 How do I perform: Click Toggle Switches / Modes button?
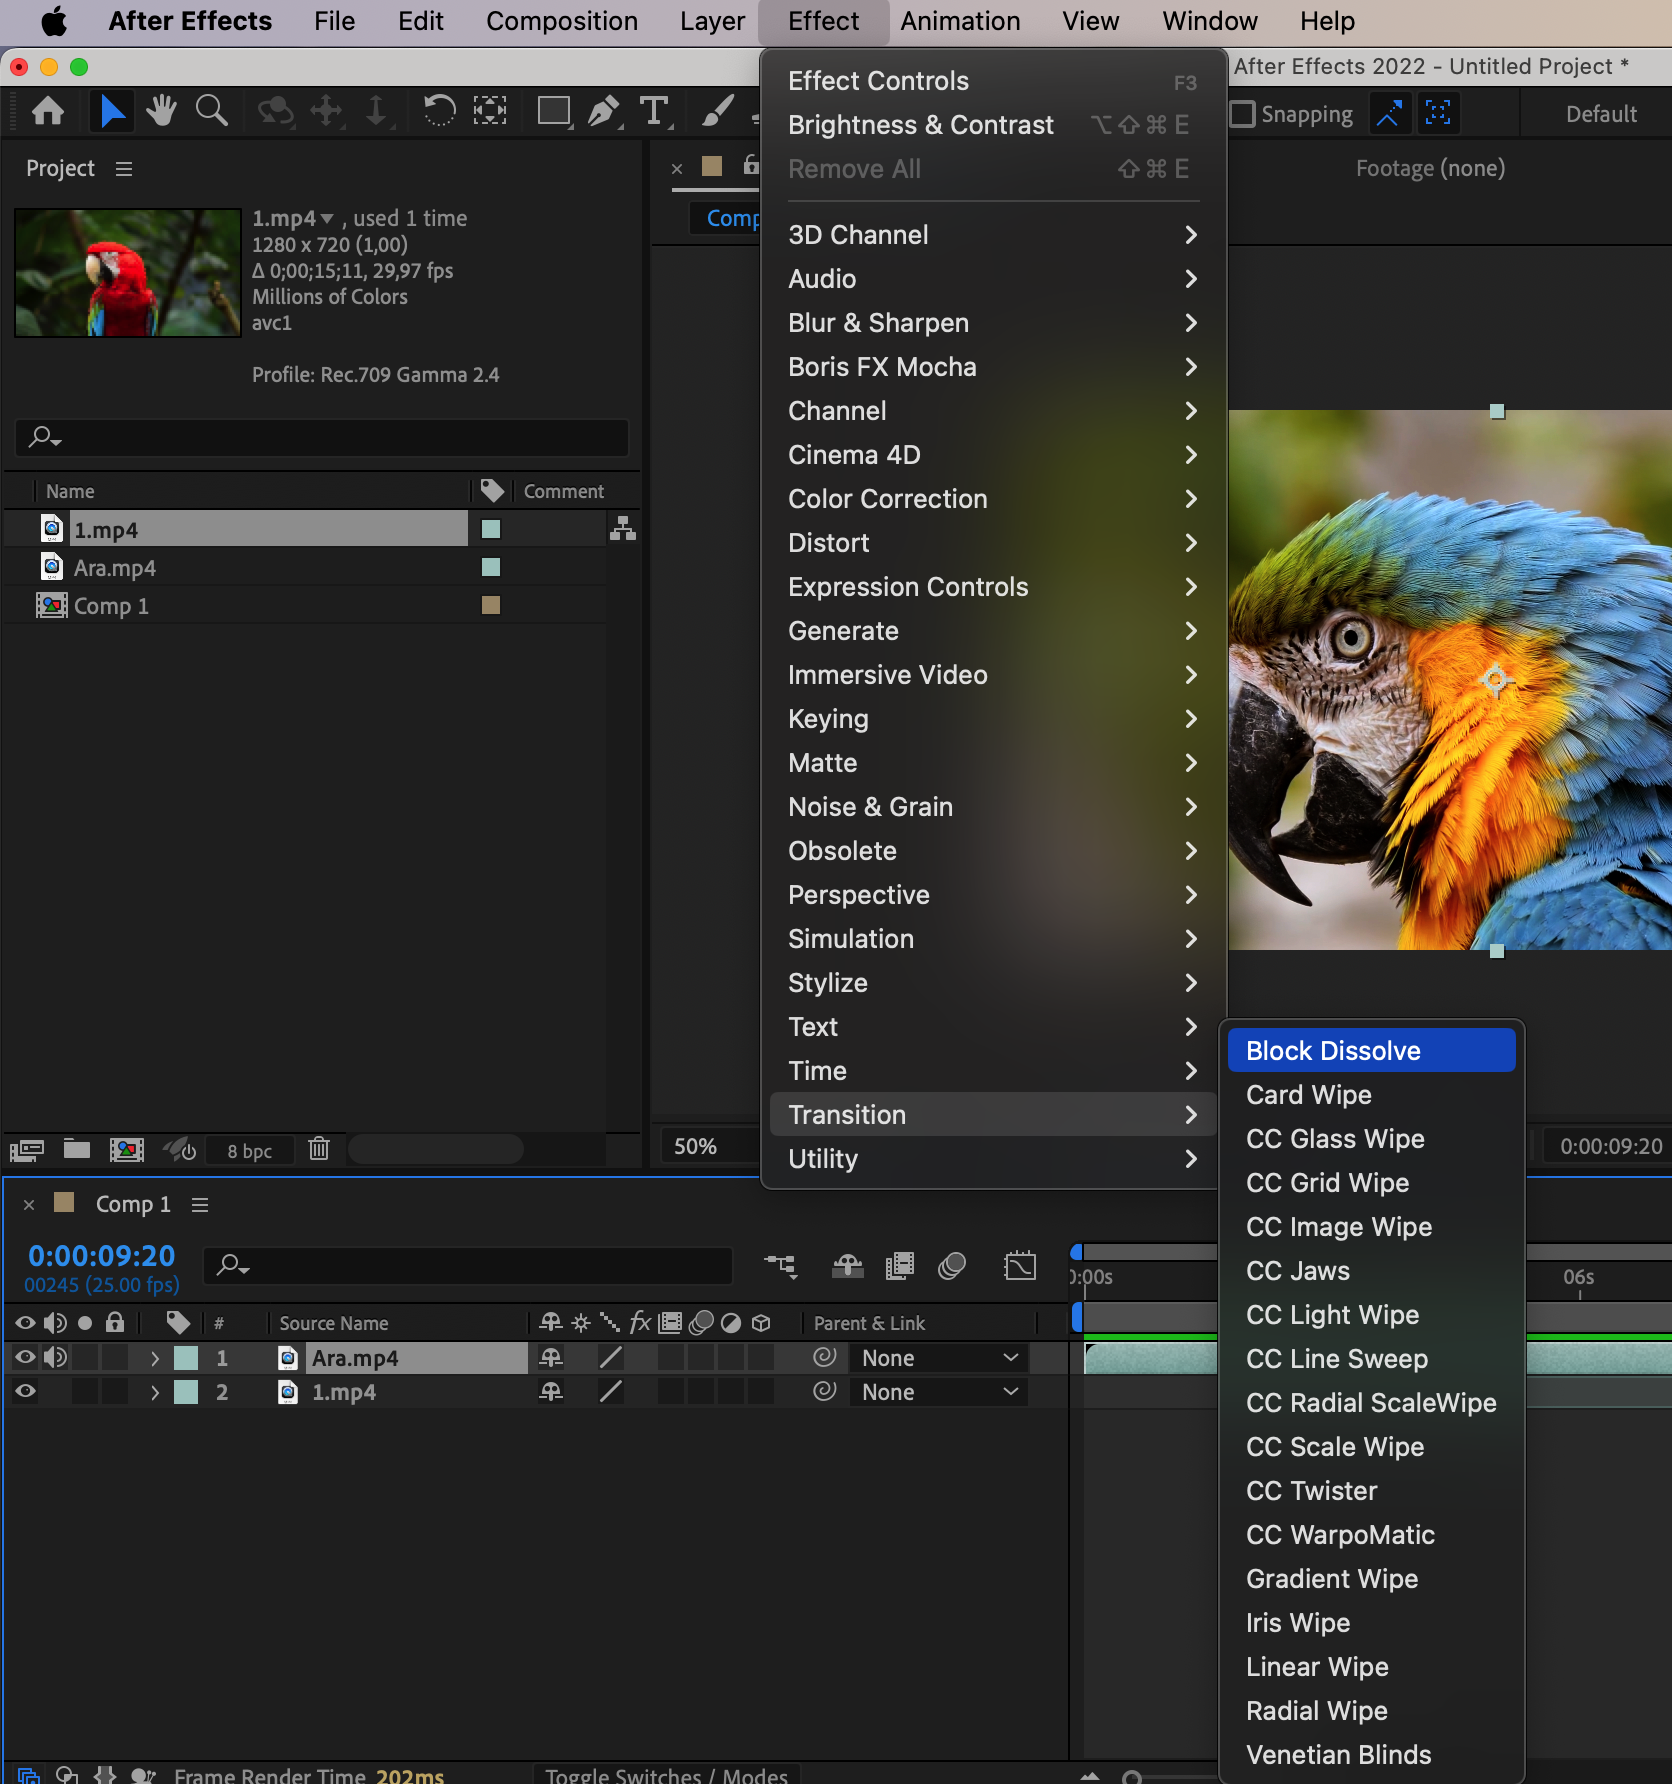click(x=666, y=1775)
